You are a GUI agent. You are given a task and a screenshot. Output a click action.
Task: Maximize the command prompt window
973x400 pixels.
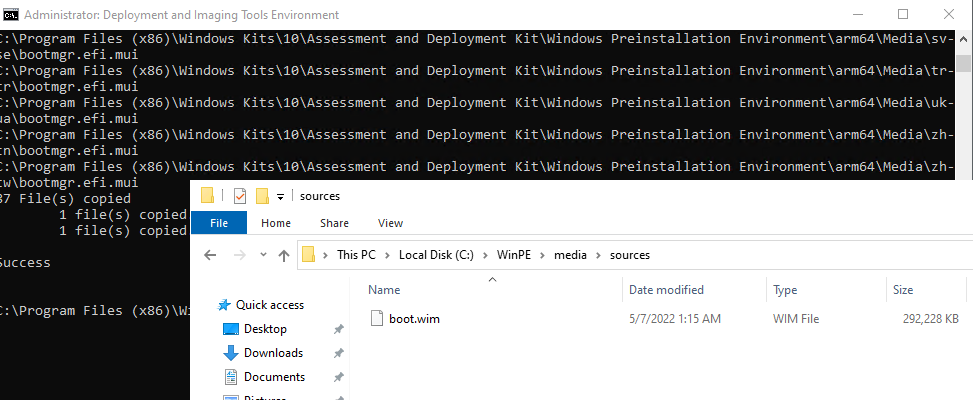tap(903, 14)
